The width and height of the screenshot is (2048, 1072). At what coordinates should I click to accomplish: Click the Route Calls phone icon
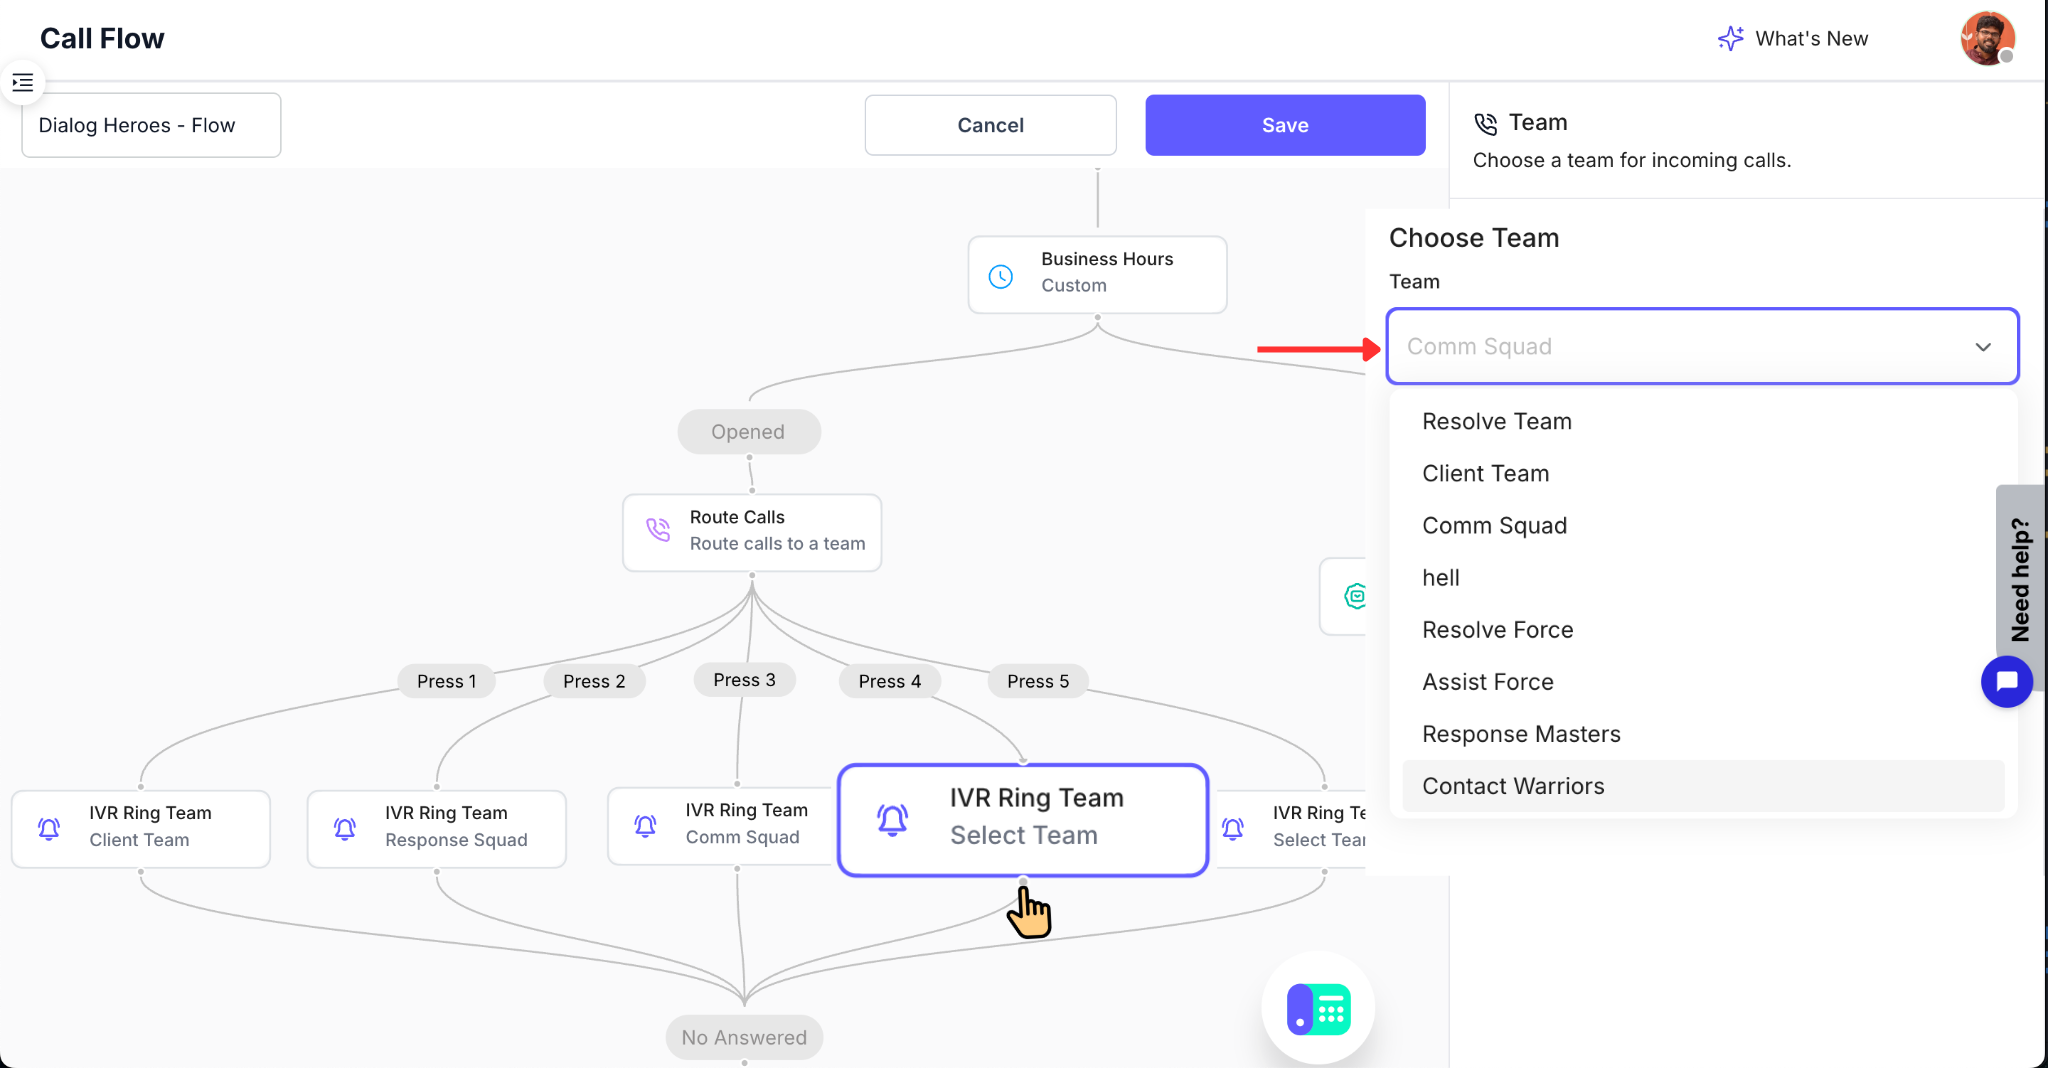tap(658, 530)
